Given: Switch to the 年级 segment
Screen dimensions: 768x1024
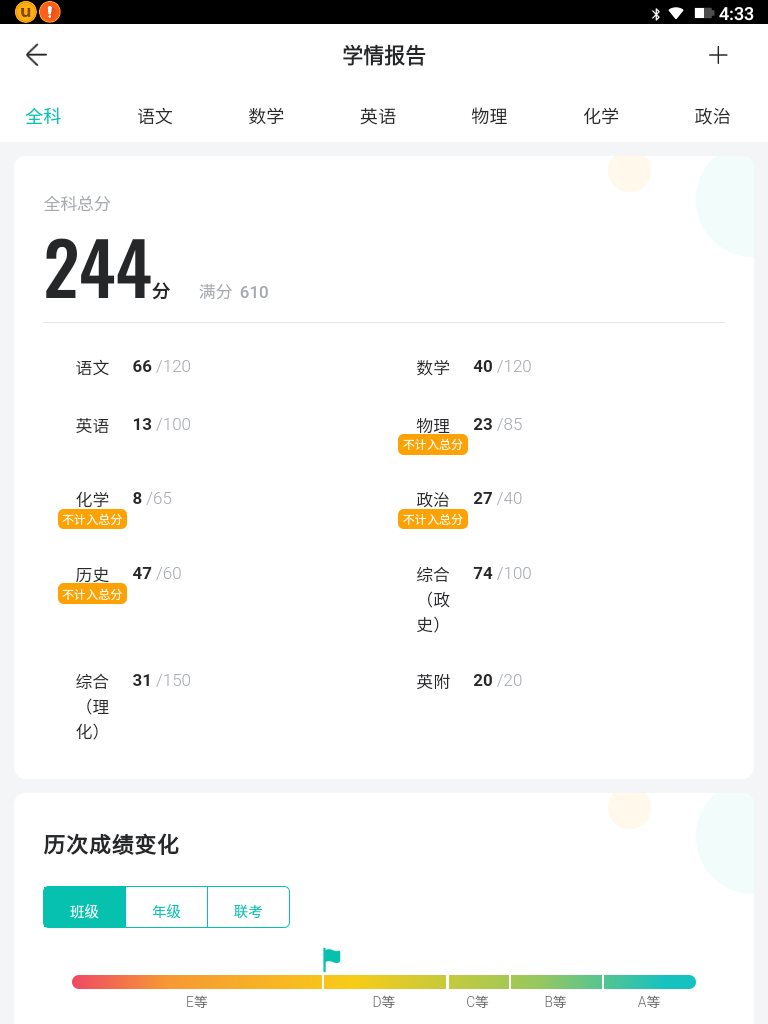Looking at the screenshot, I should (x=167, y=908).
